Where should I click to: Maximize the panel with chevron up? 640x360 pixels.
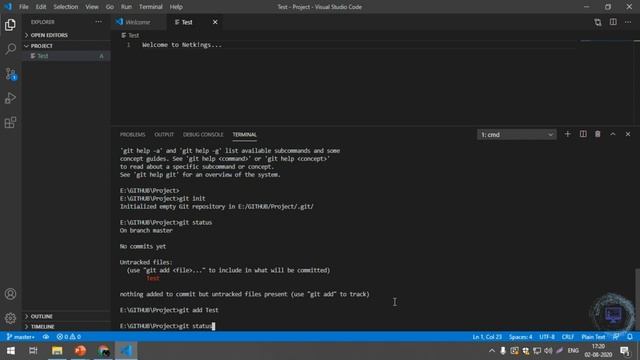[x=613, y=134]
